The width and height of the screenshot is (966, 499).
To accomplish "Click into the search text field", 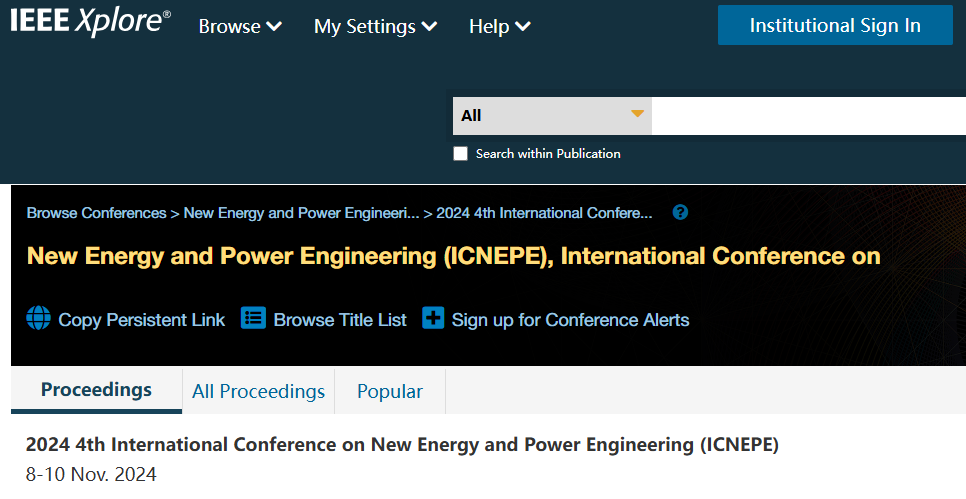I will pyautogui.click(x=808, y=116).
